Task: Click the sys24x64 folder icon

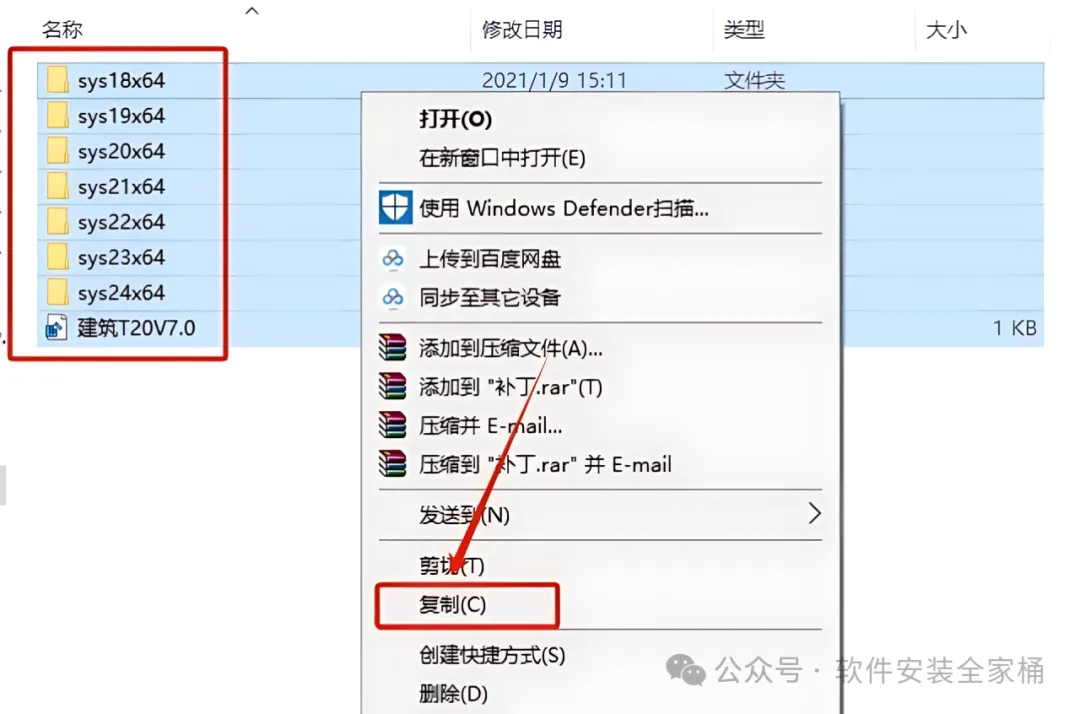Action: tap(57, 293)
